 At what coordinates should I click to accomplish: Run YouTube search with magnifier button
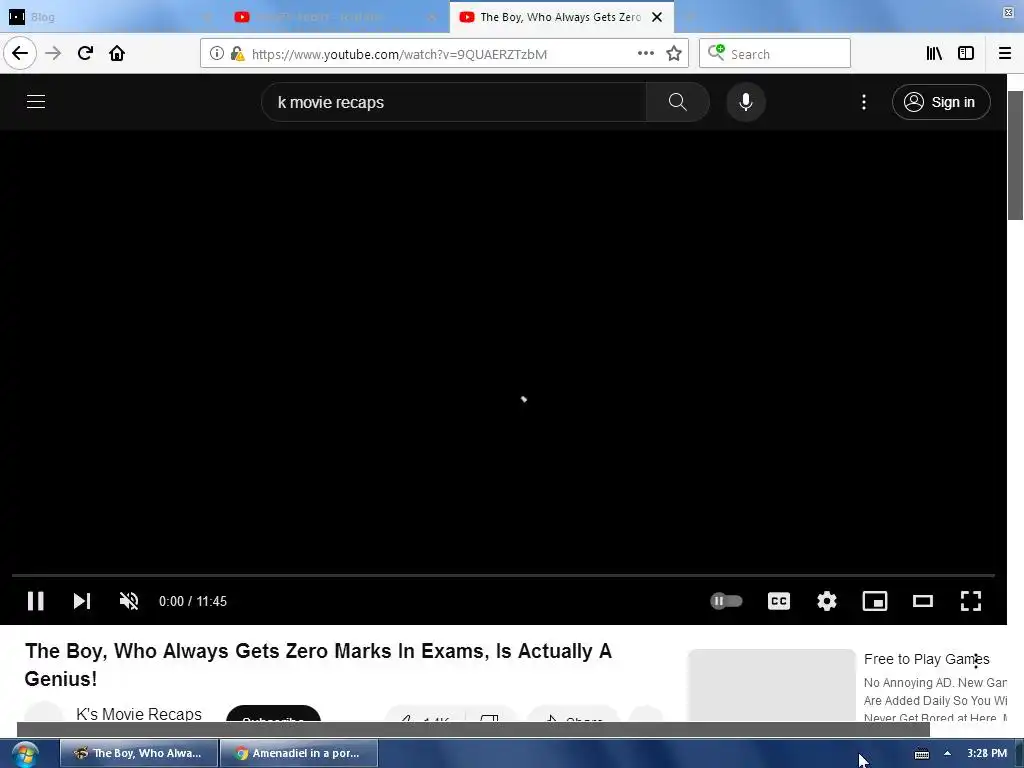click(x=677, y=102)
